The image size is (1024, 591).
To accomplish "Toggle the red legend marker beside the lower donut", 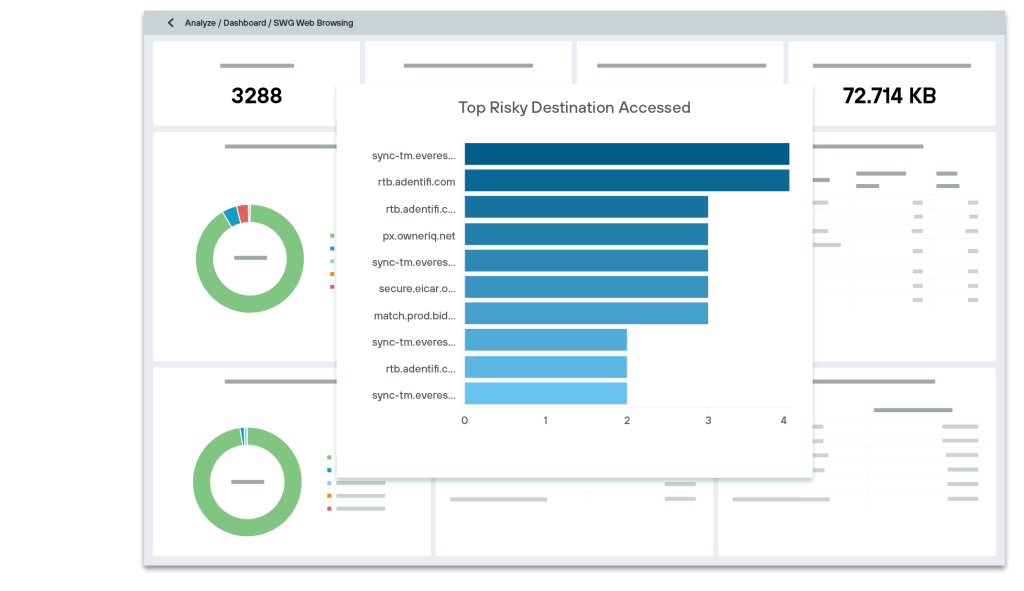I will 329,508.
